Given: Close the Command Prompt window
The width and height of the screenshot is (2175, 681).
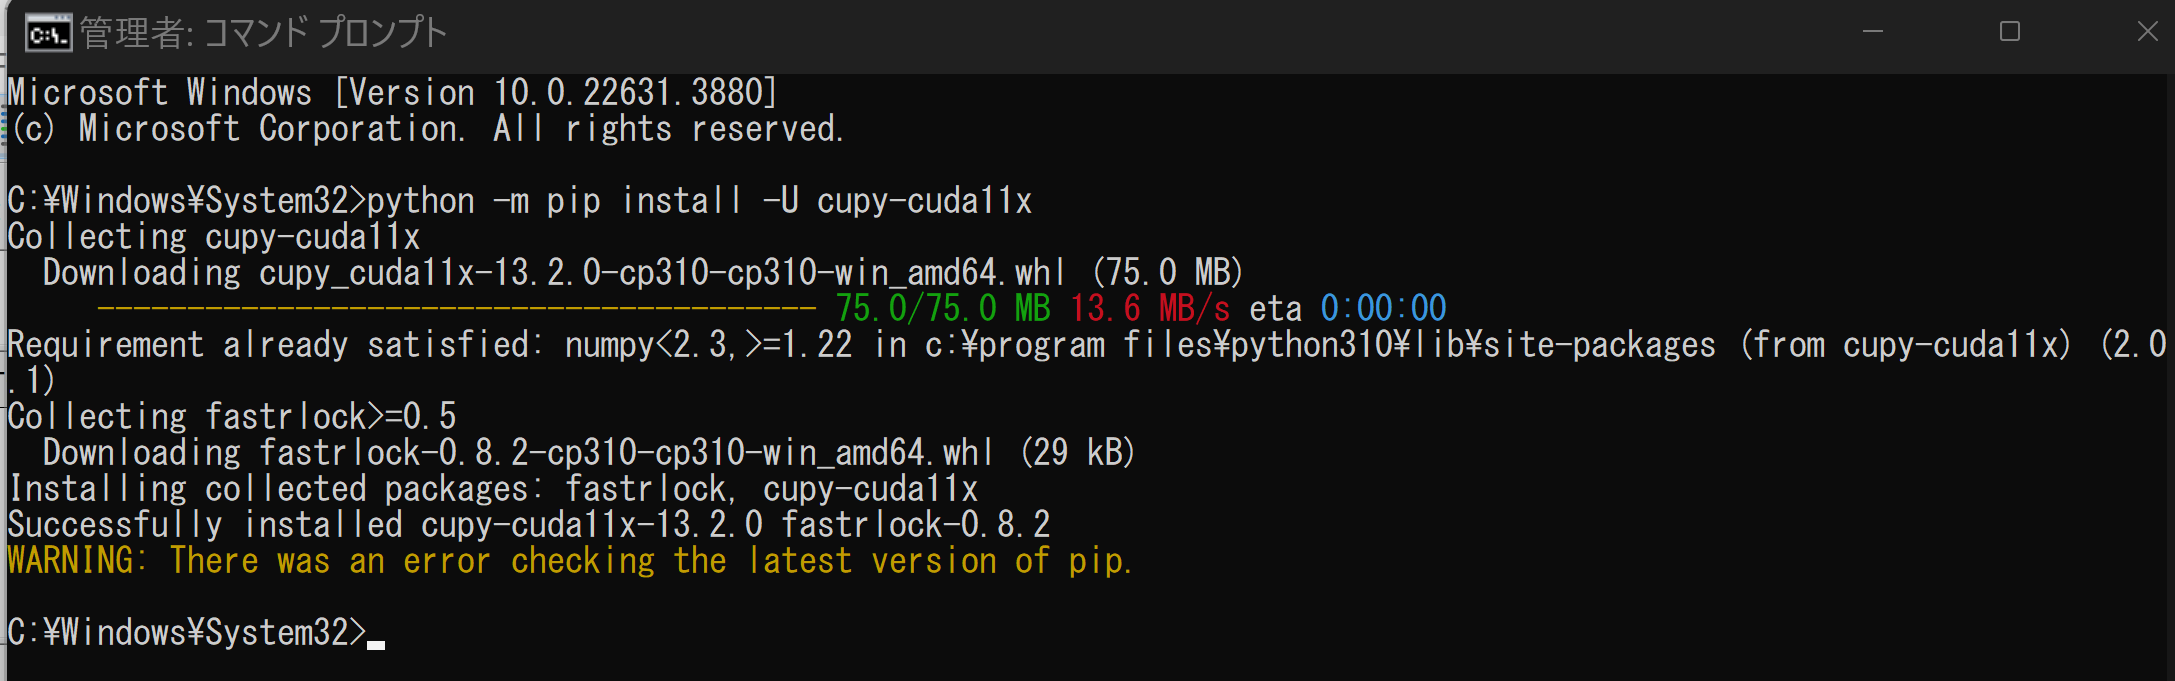Looking at the screenshot, I should tap(2146, 32).
